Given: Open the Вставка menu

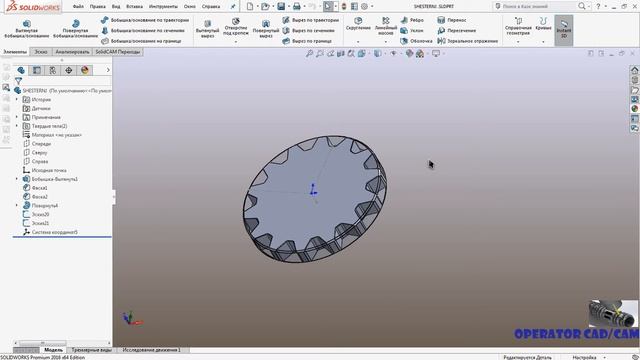Looking at the screenshot, I should pyautogui.click(x=134, y=7).
